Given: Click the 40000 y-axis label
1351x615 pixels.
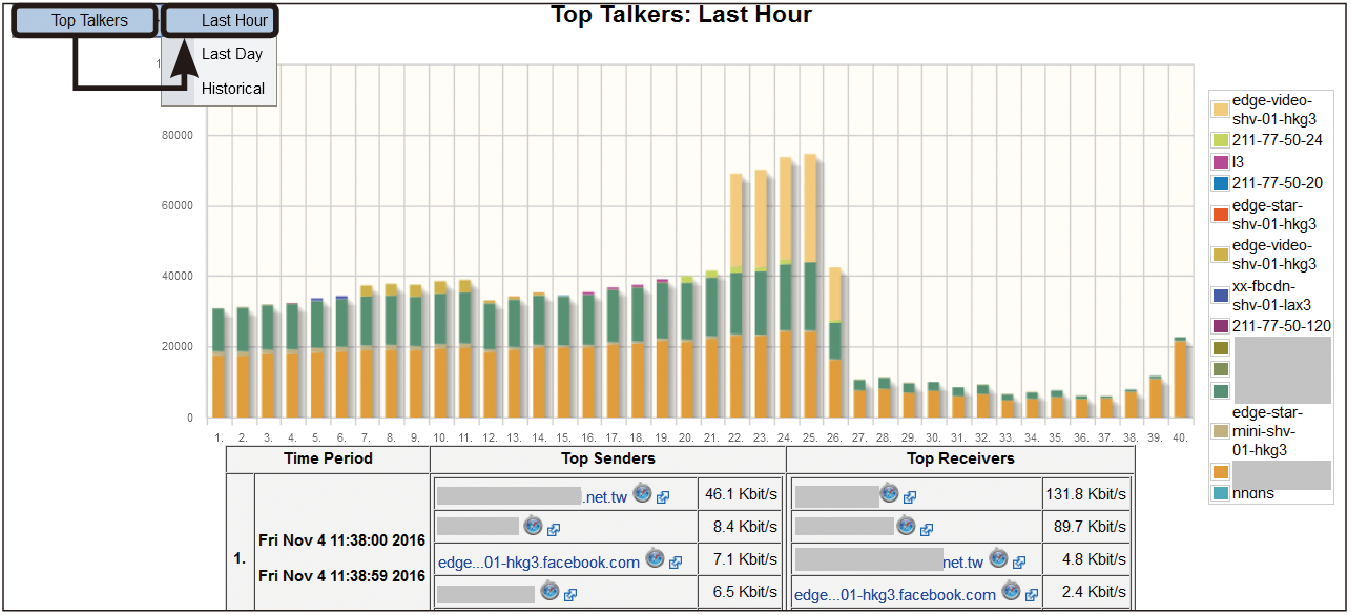Looking at the screenshot, I should 177,277.
